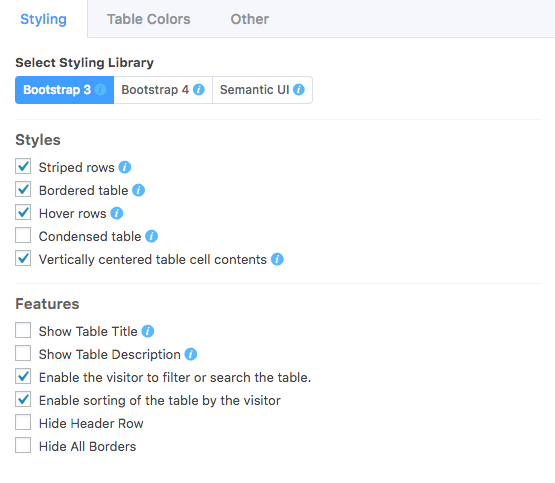Click info icon beside Condensed table

click(x=151, y=236)
